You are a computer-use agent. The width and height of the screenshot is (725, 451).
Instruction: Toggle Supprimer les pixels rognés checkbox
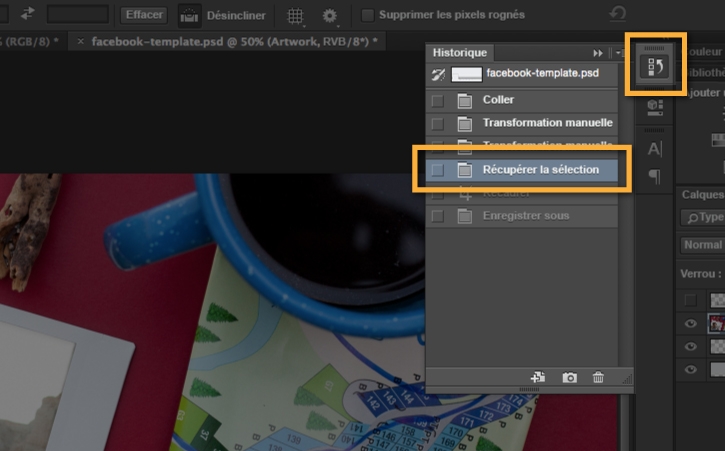(368, 15)
